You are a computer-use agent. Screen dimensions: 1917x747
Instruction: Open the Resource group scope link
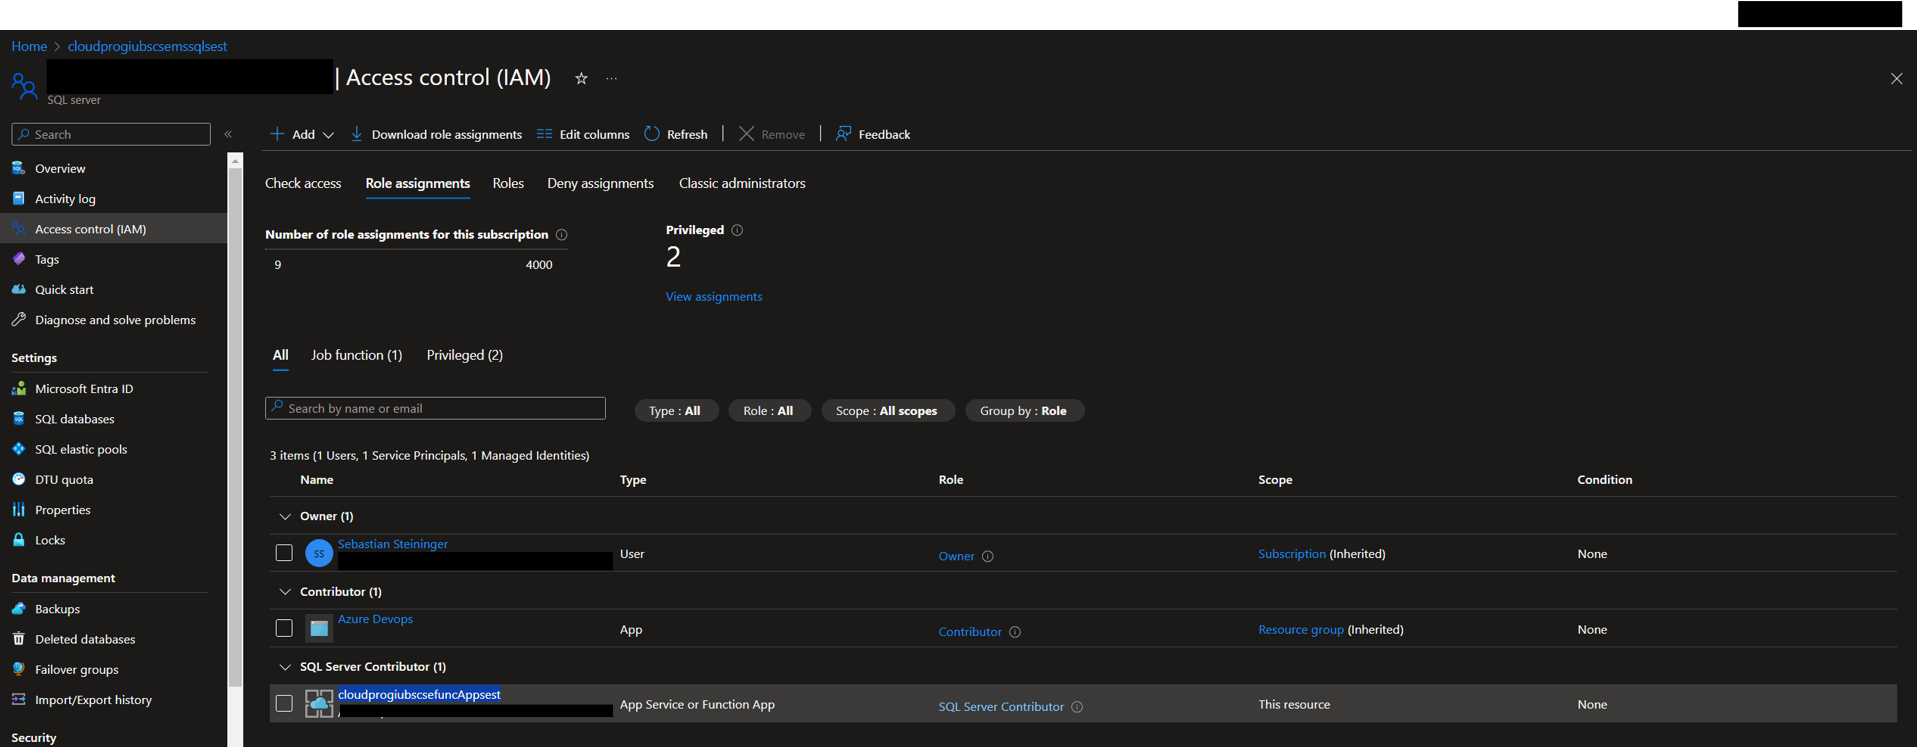[1301, 630]
